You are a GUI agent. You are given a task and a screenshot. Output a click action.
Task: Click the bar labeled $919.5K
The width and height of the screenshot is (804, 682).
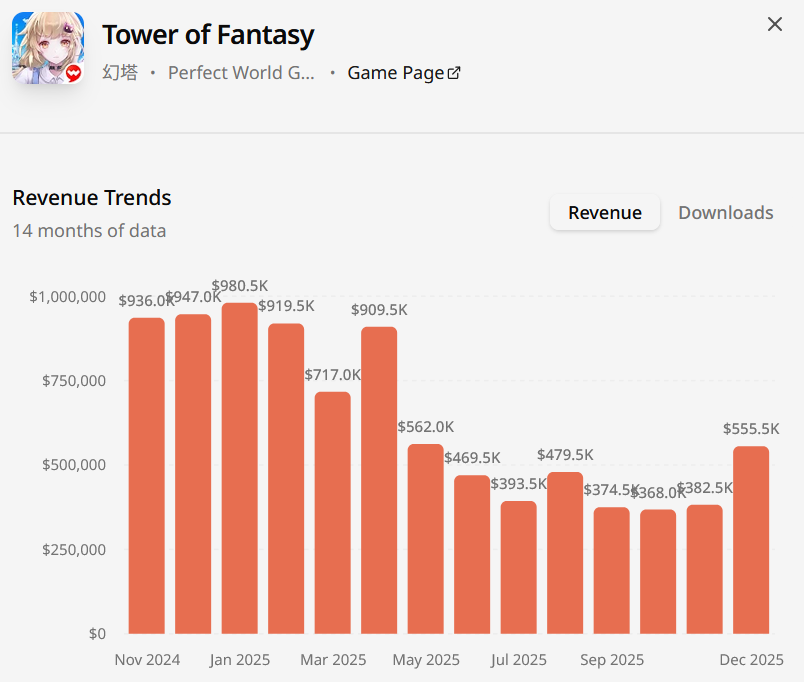(x=286, y=478)
